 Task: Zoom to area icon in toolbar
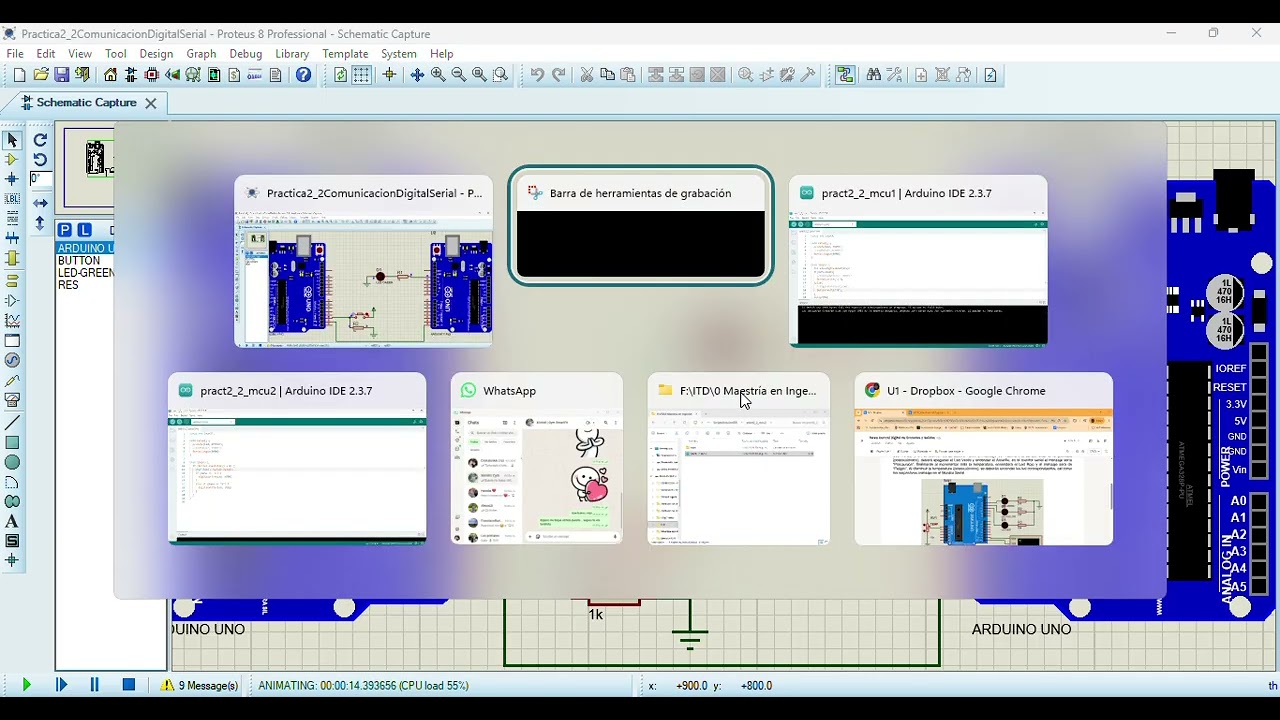(501, 75)
